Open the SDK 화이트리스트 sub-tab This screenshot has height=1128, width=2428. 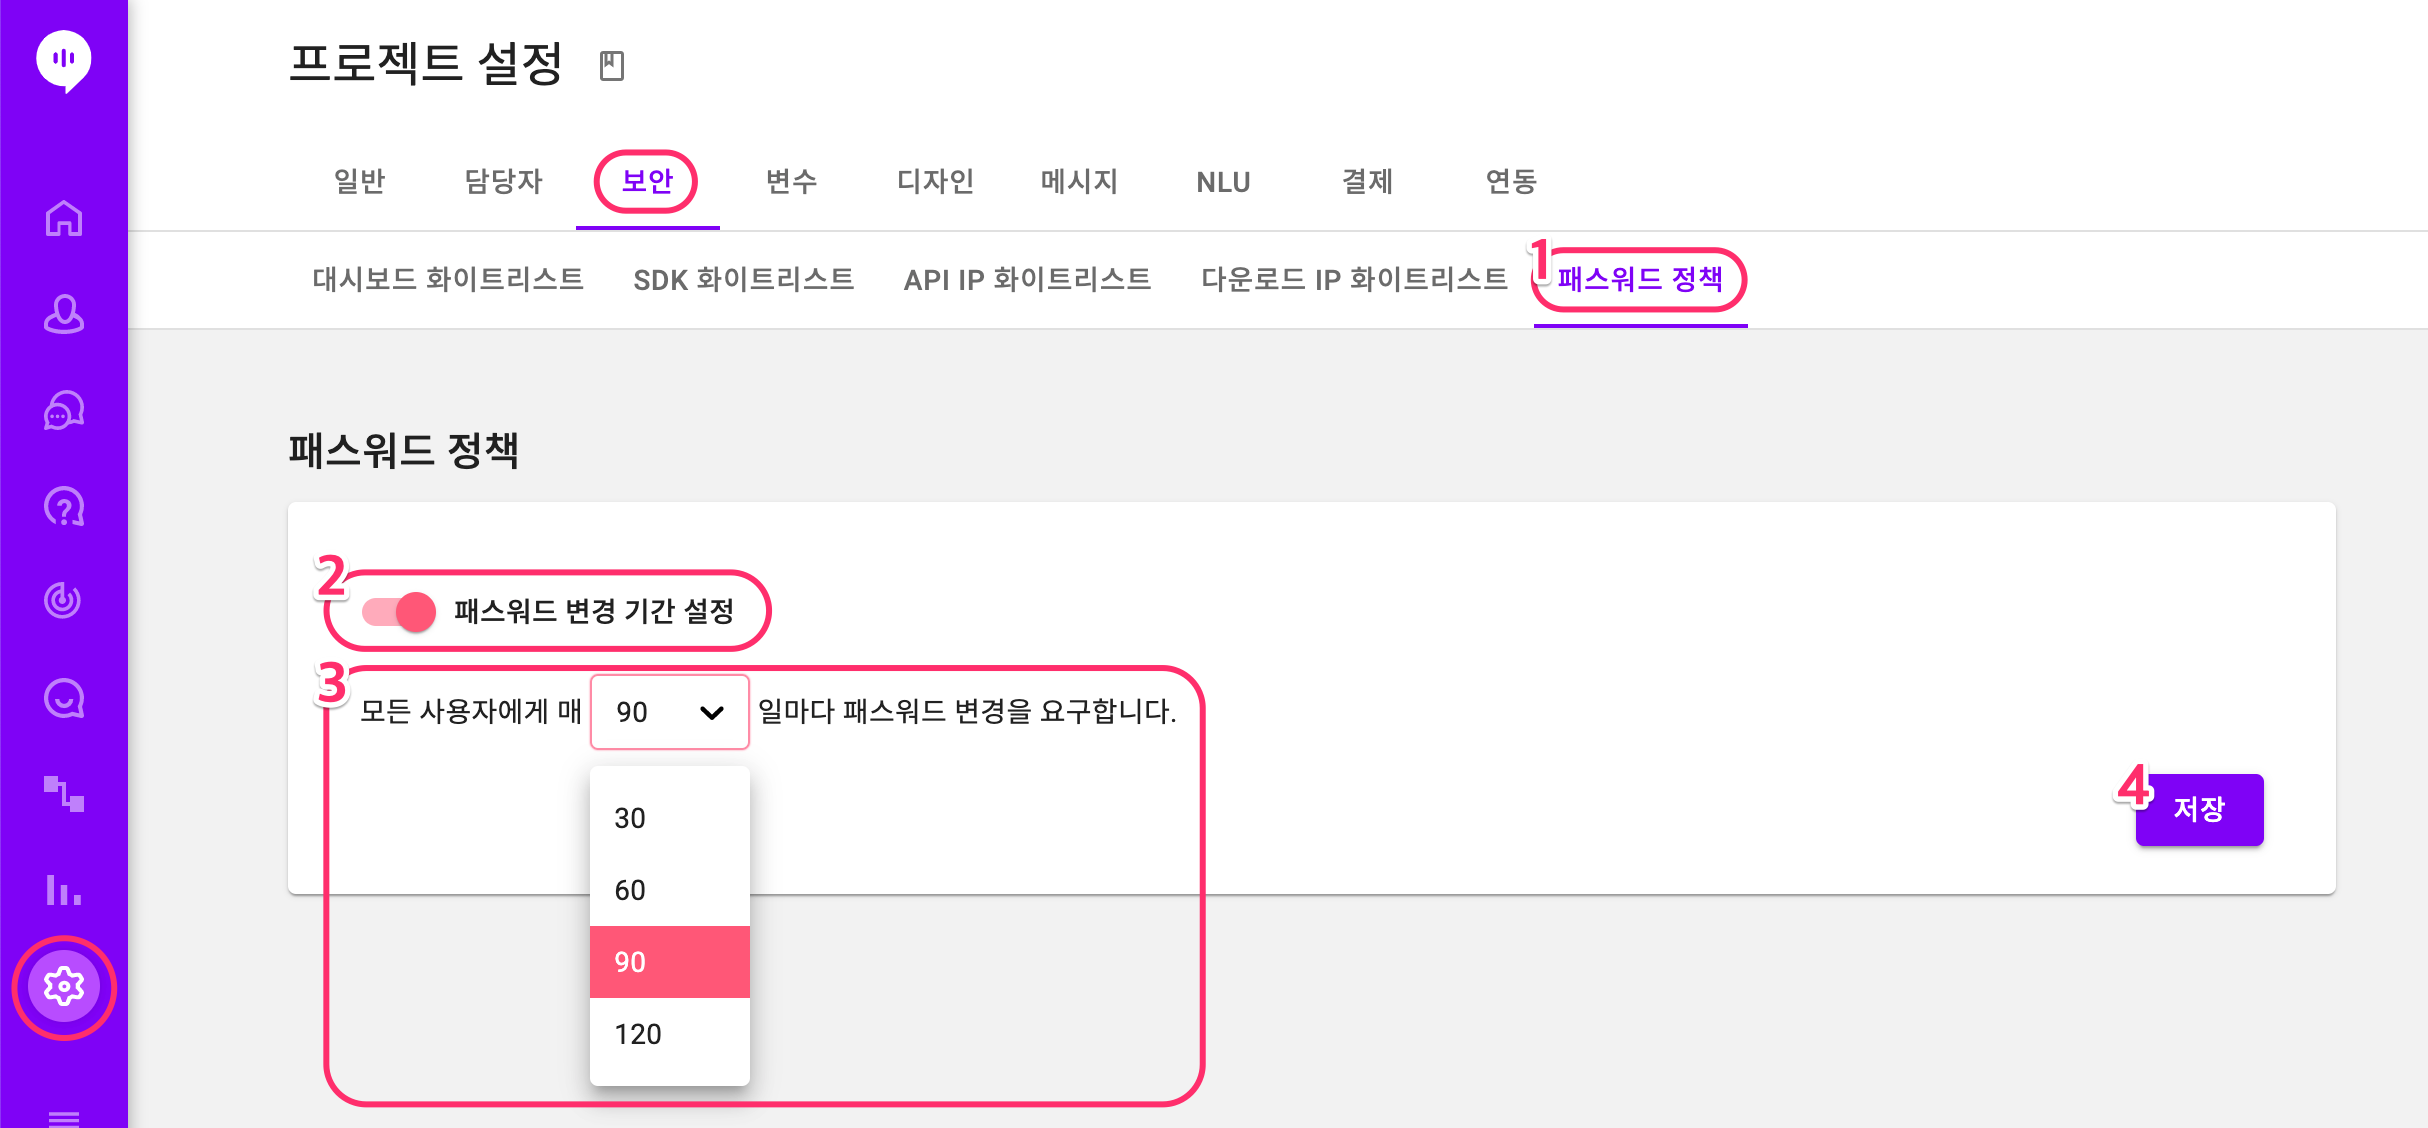[x=744, y=279]
